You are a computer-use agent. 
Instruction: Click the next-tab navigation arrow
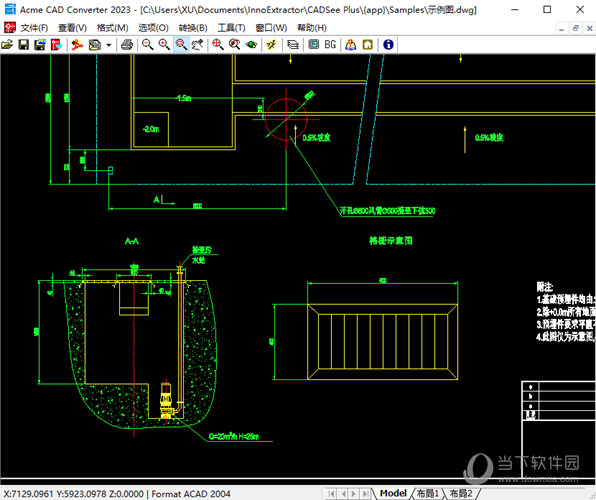pyautogui.click(x=354, y=494)
